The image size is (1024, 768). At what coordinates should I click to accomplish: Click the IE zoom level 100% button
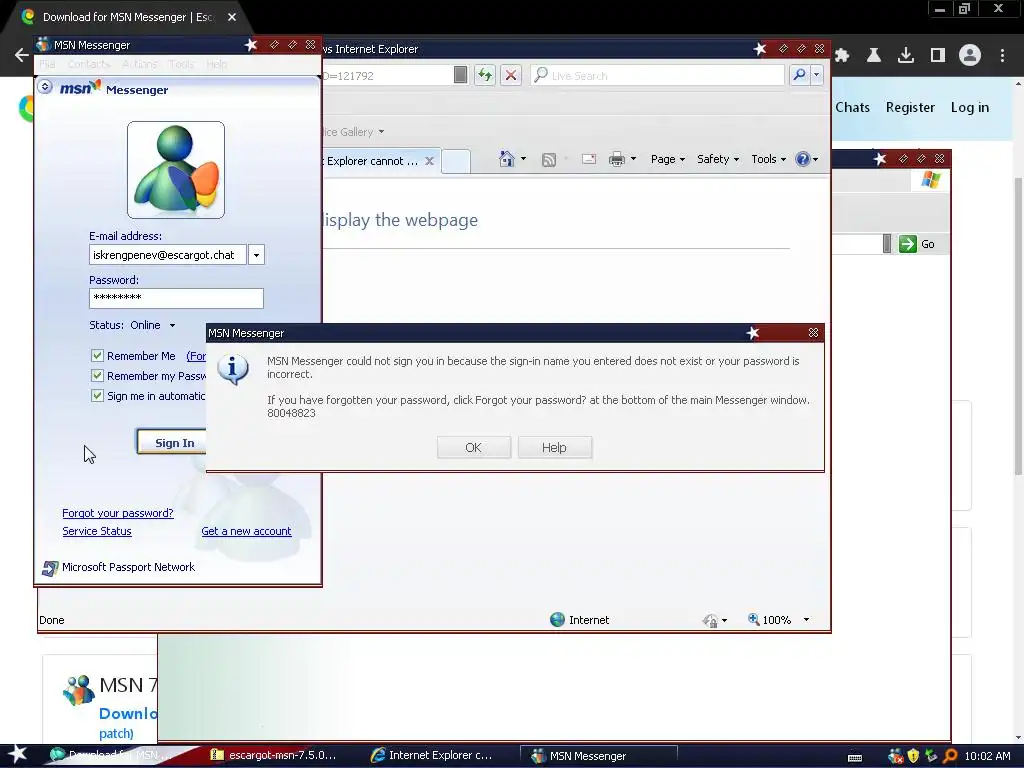coord(769,620)
